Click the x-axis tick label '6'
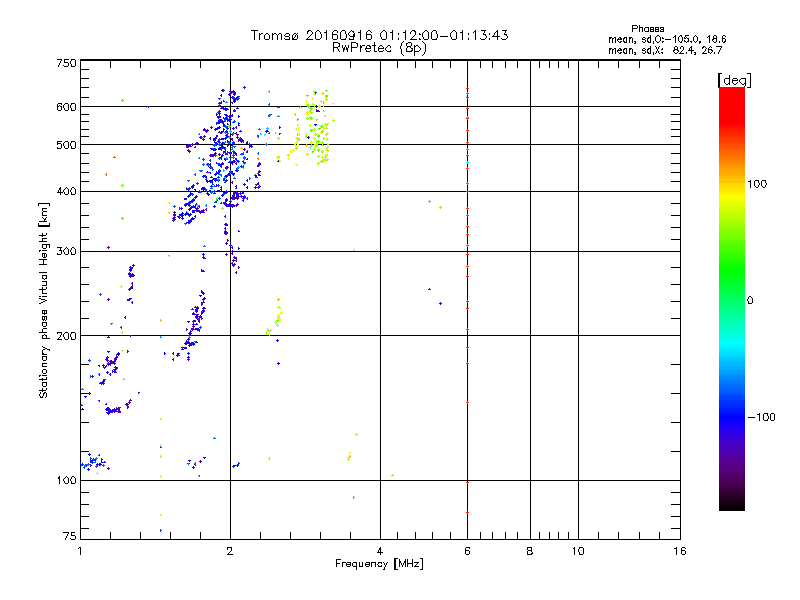The width and height of the screenshot is (800, 600). [x=467, y=551]
